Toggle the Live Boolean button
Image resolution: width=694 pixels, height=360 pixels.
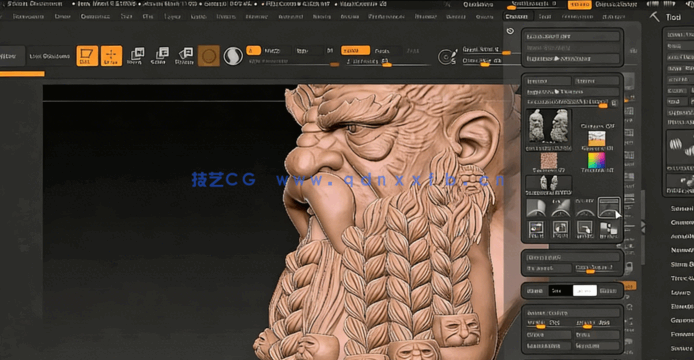[x=50, y=56]
